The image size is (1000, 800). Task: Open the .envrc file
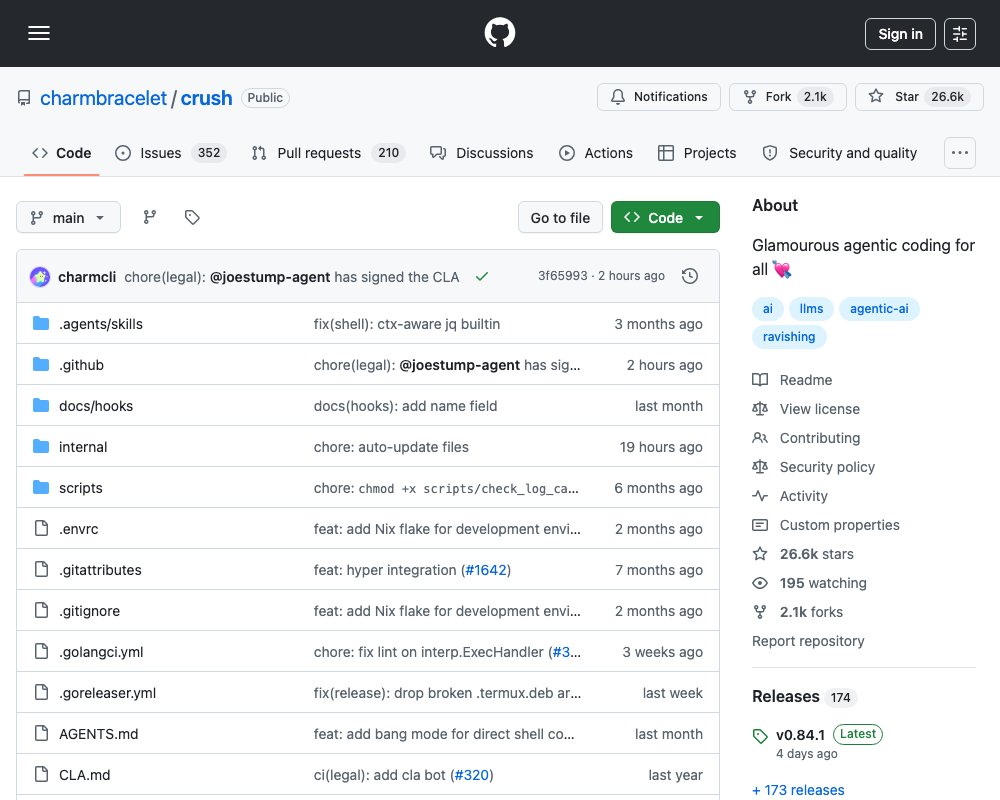(x=78, y=529)
